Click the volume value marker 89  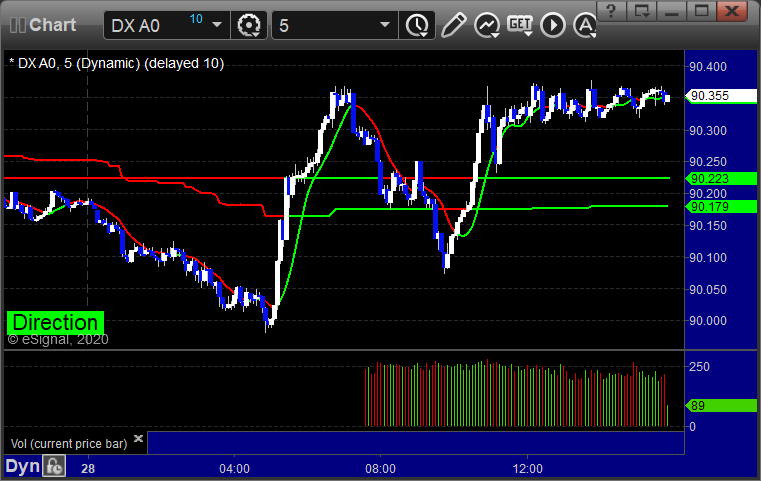tap(721, 405)
